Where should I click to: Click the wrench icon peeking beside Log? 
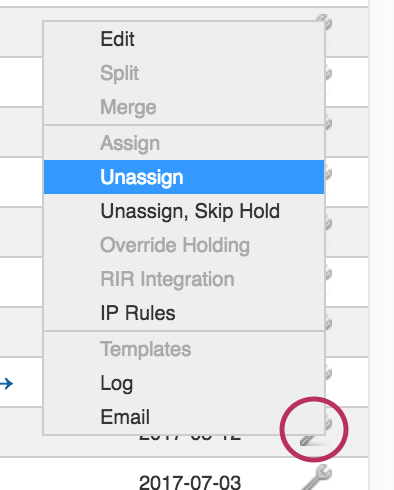[x=328, y=374]
